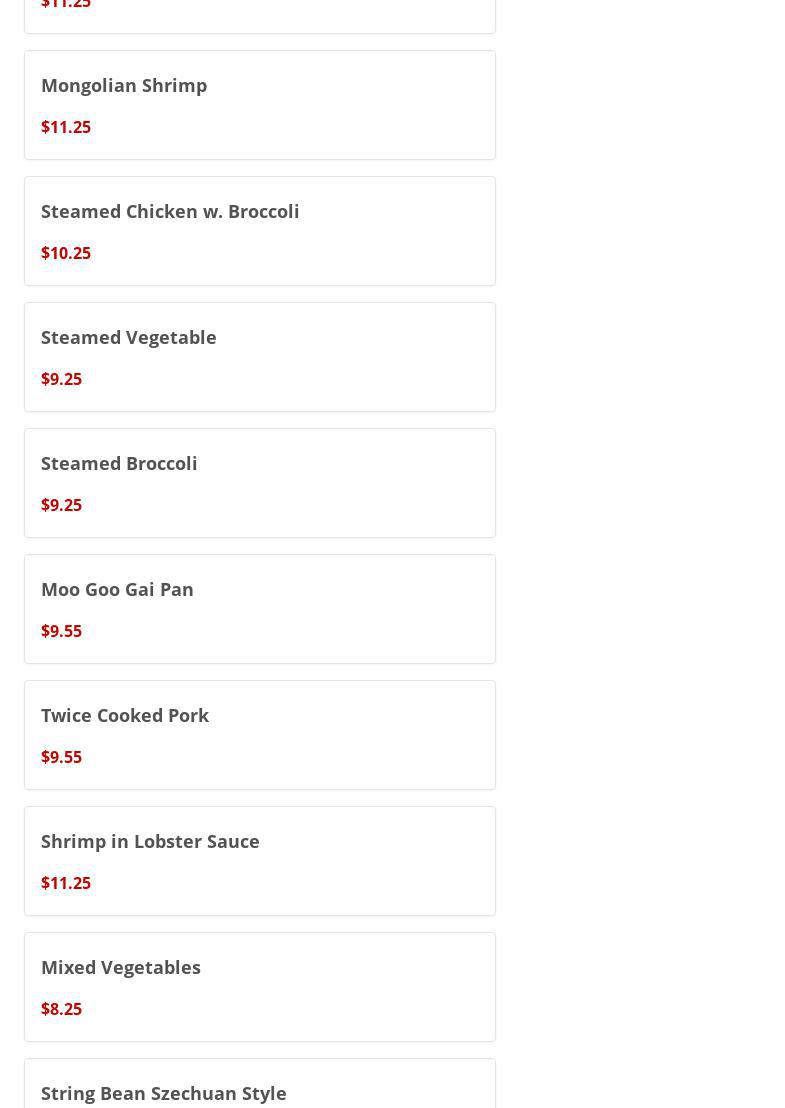Click blank right area of Mixed Vegetables card
The image size is (785, 1108).
coord(400,987)
